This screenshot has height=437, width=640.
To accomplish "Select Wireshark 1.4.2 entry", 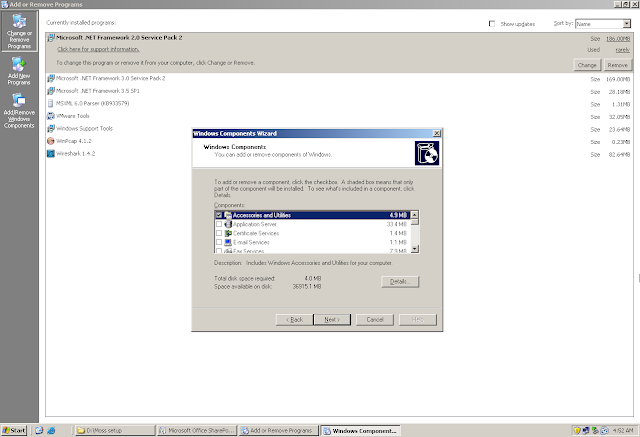I will [76, 154].
